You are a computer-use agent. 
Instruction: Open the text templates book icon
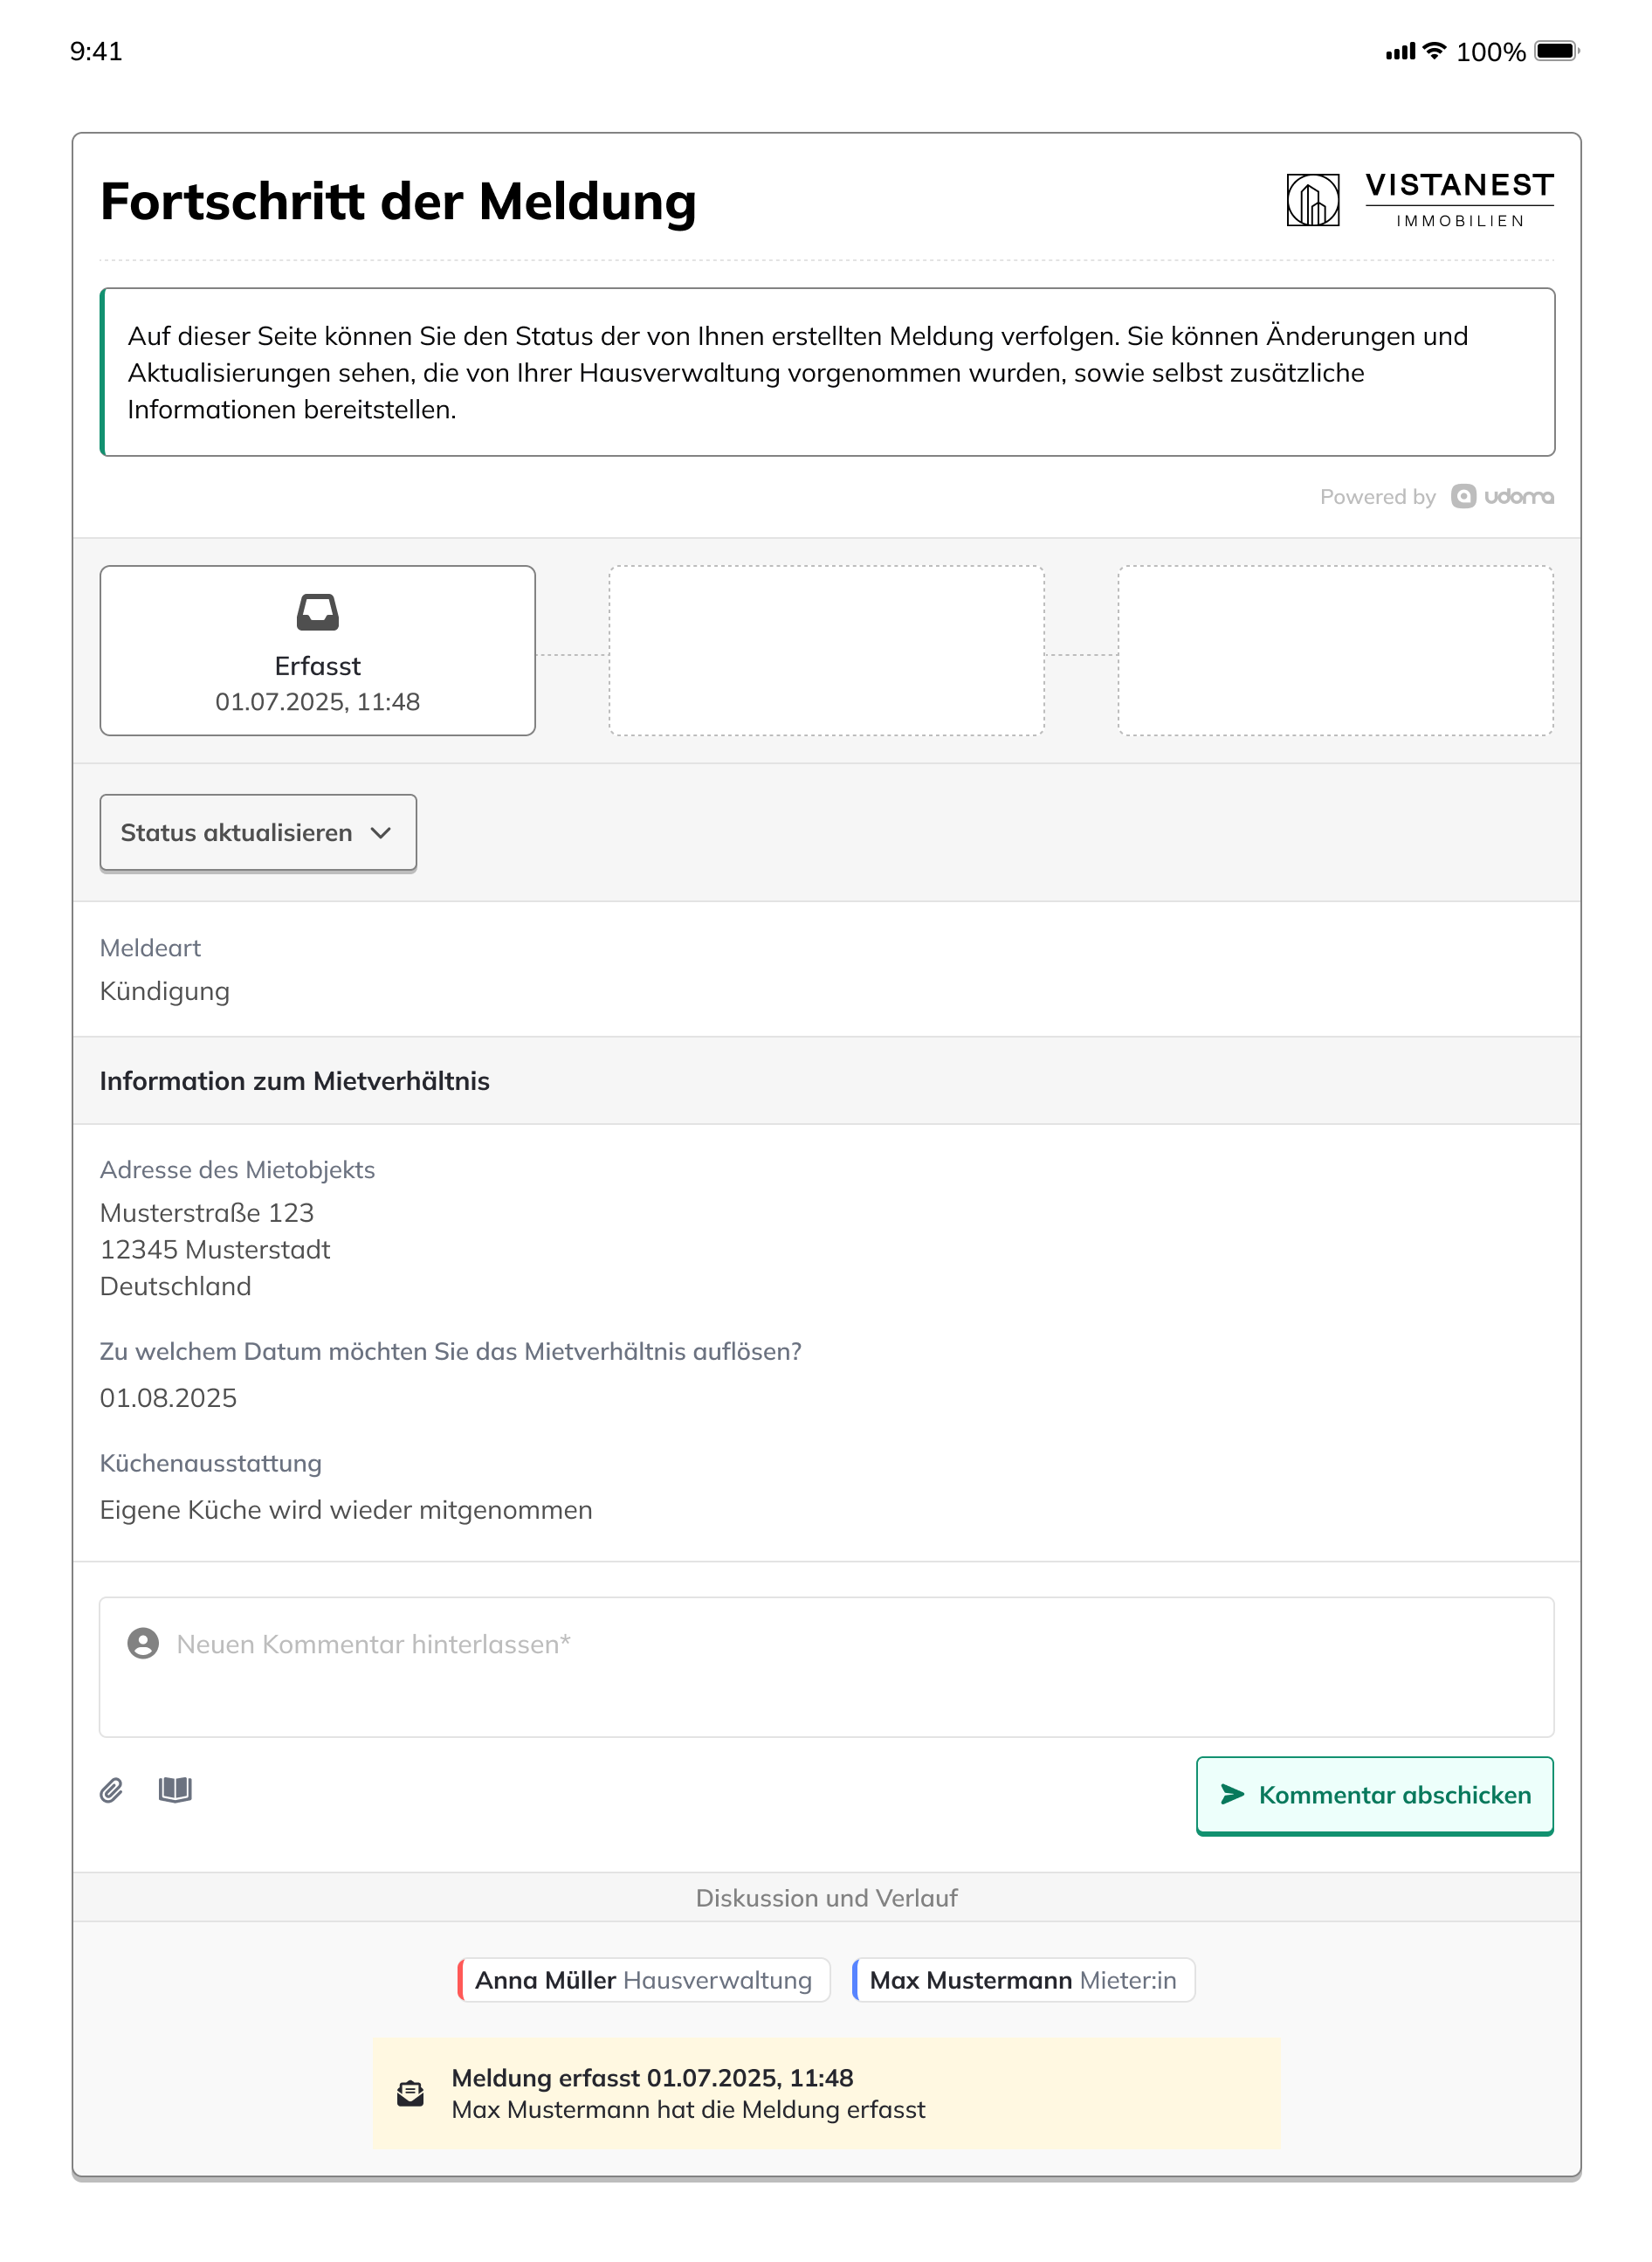coord(175,1789)
